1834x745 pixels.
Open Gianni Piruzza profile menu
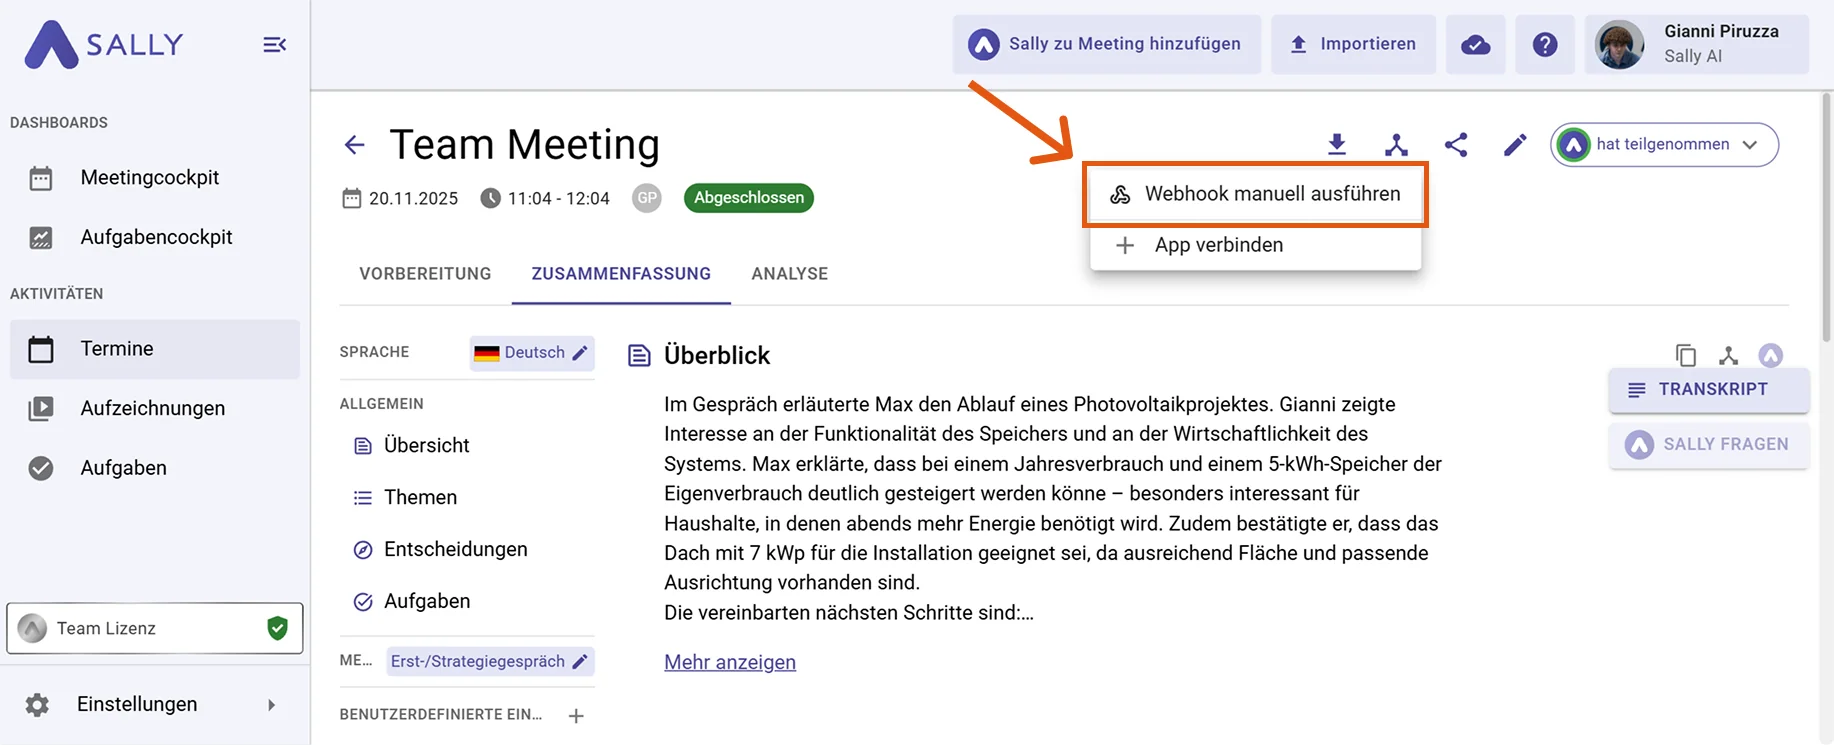pos(1697,44)
